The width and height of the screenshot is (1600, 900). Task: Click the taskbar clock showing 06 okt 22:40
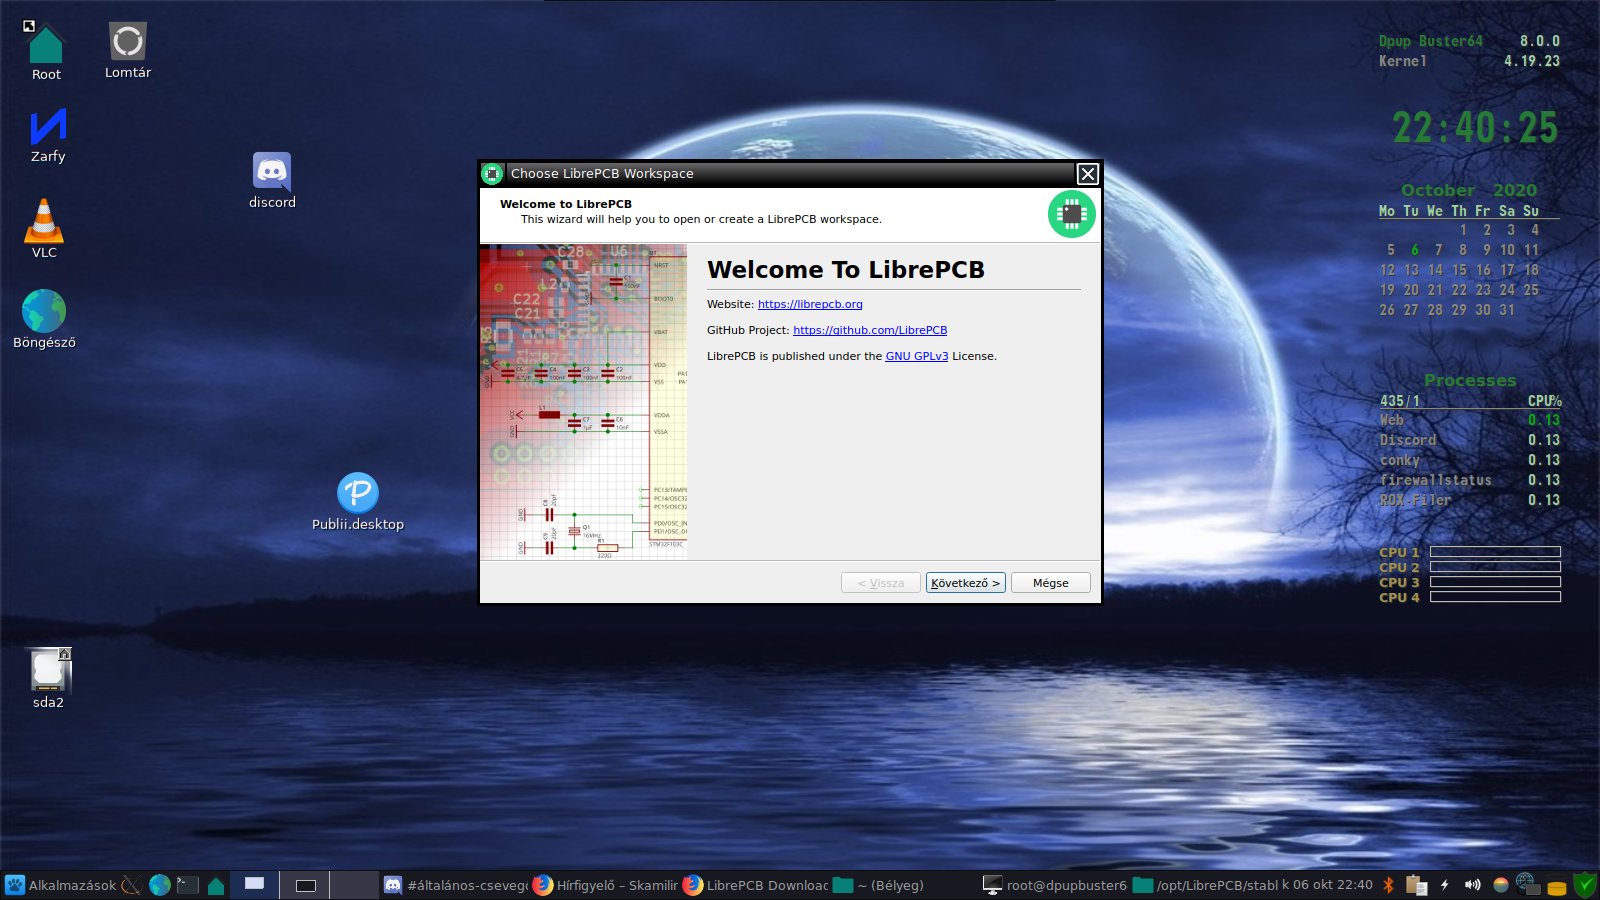tap(1326, 885)
